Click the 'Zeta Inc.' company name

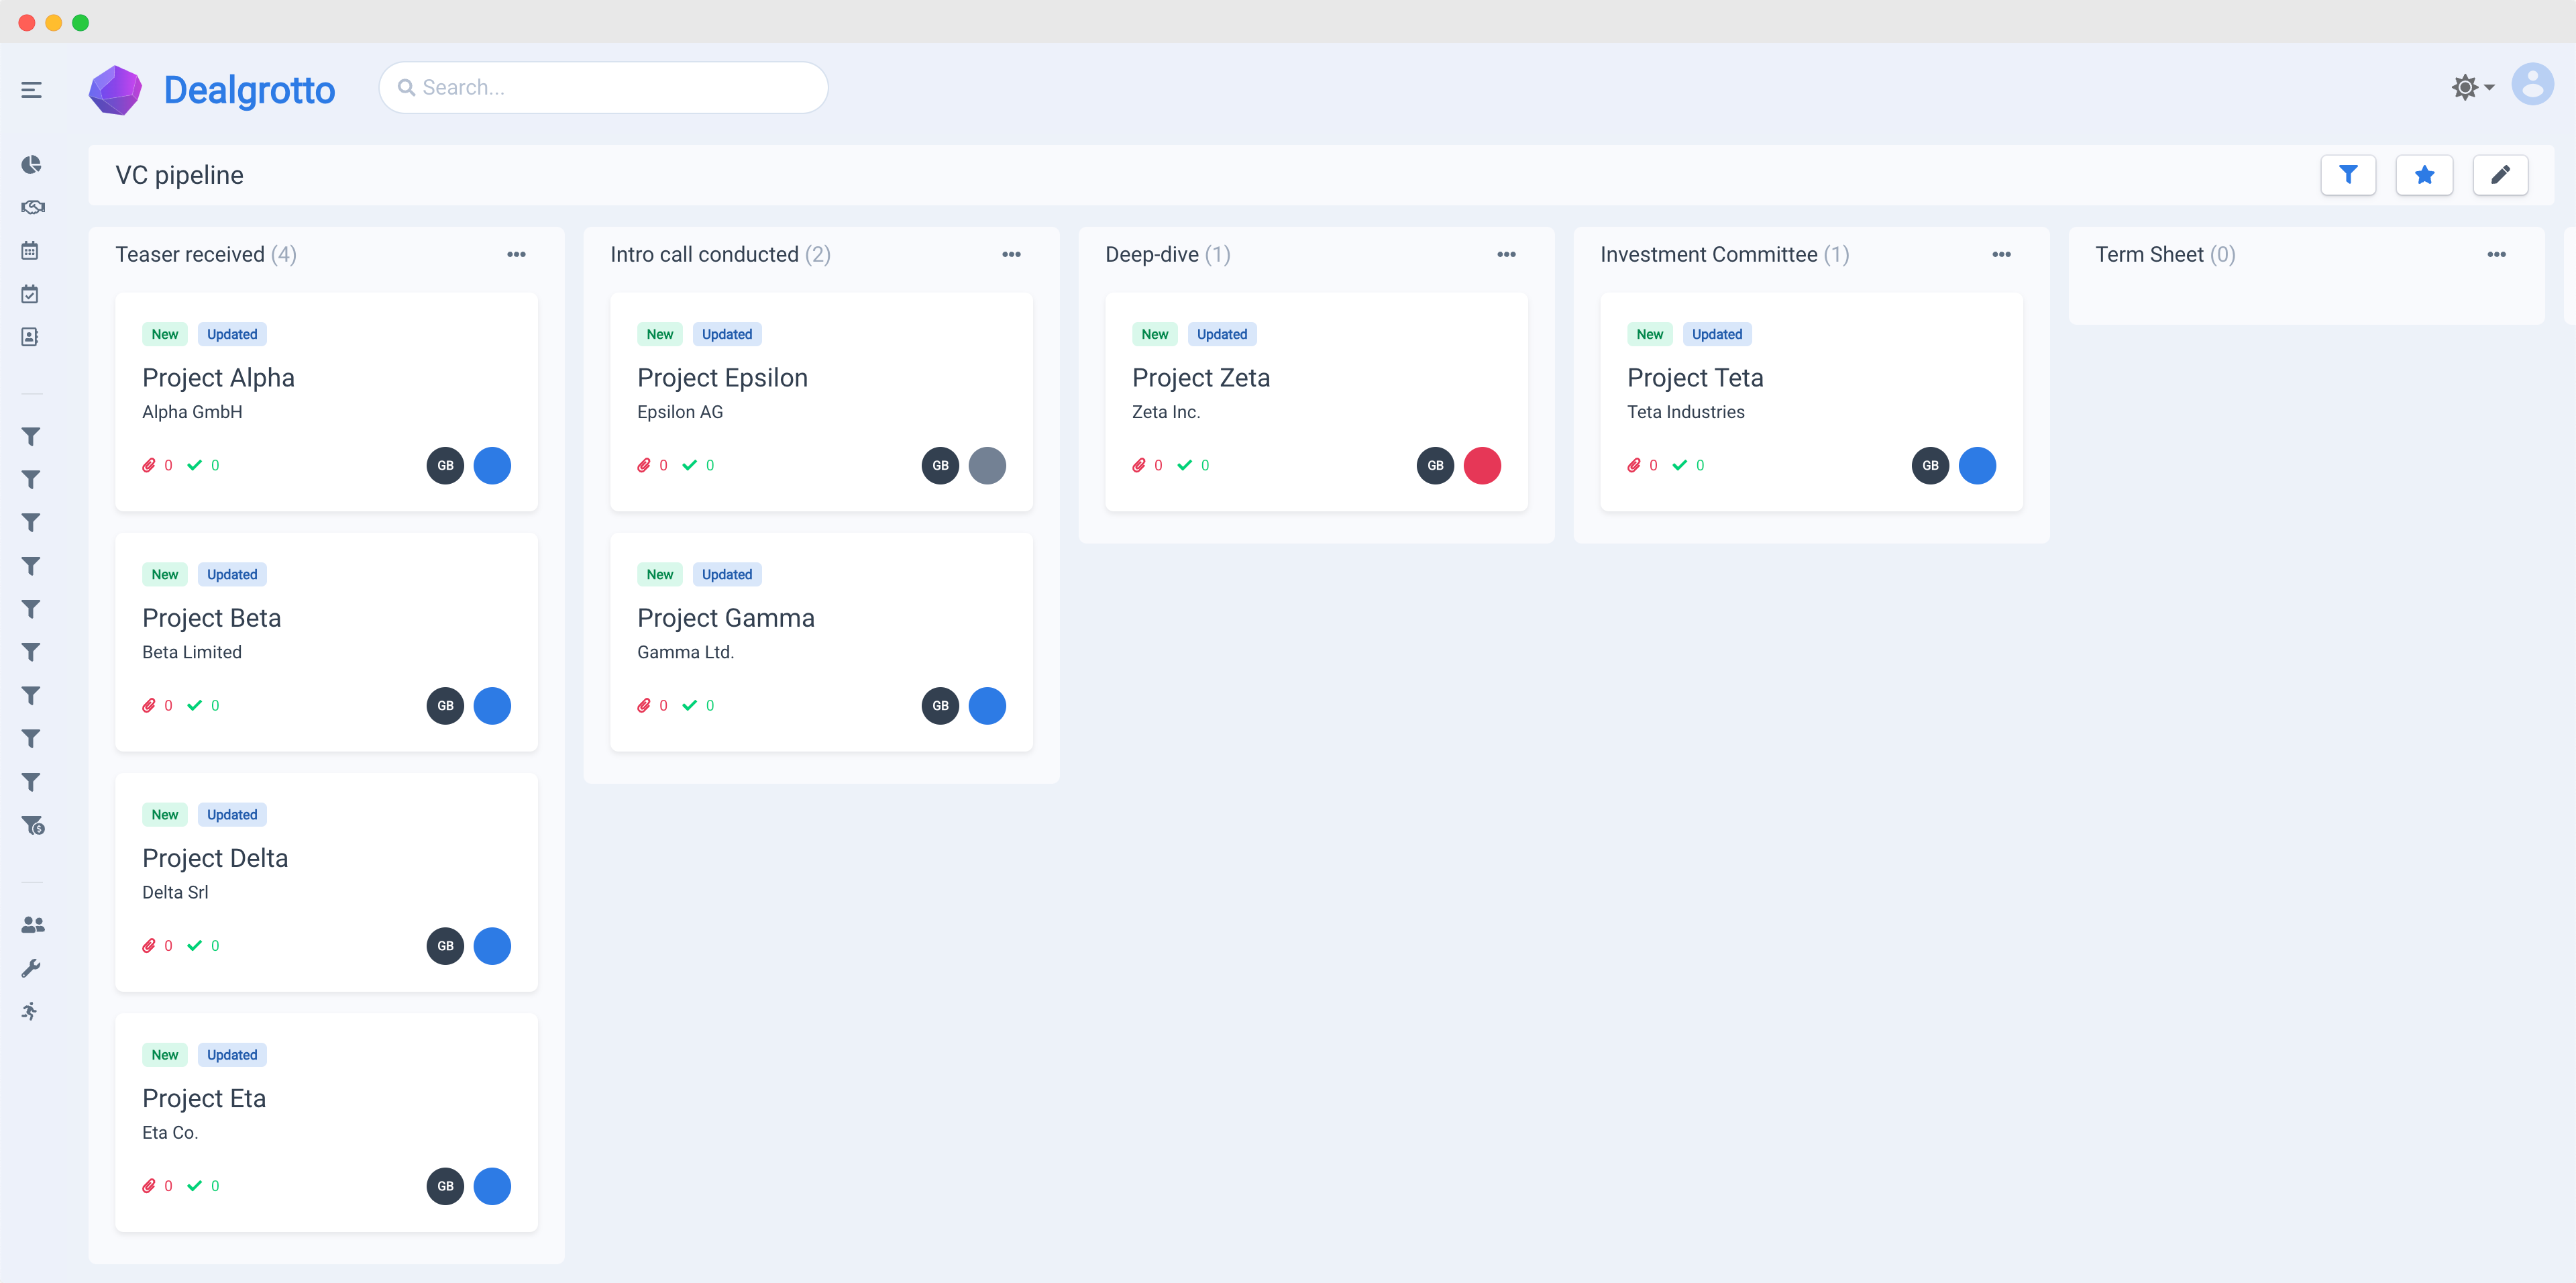coord(1166,412)
